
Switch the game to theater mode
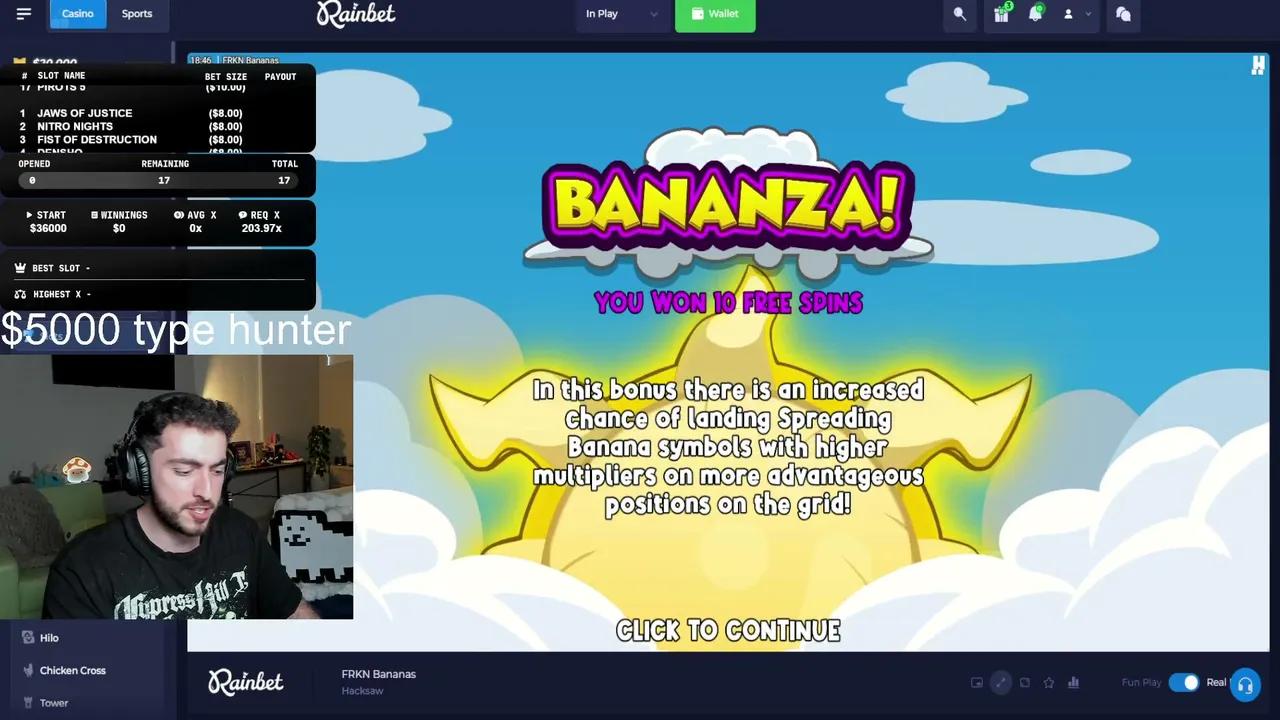point(1025,683)
